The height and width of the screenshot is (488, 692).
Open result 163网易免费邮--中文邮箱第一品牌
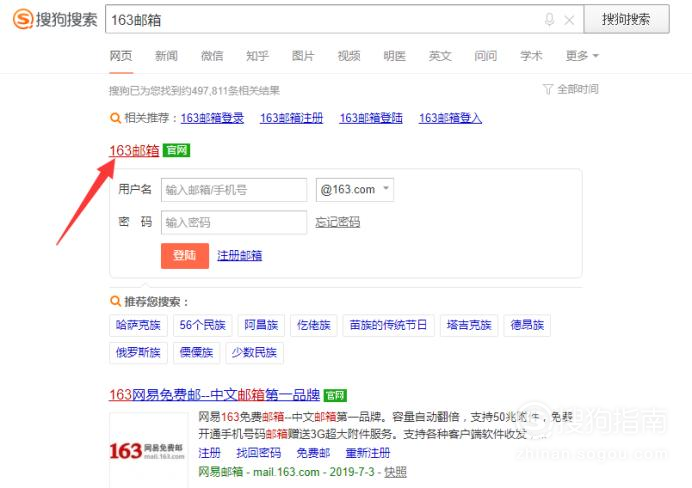(214, 394)
